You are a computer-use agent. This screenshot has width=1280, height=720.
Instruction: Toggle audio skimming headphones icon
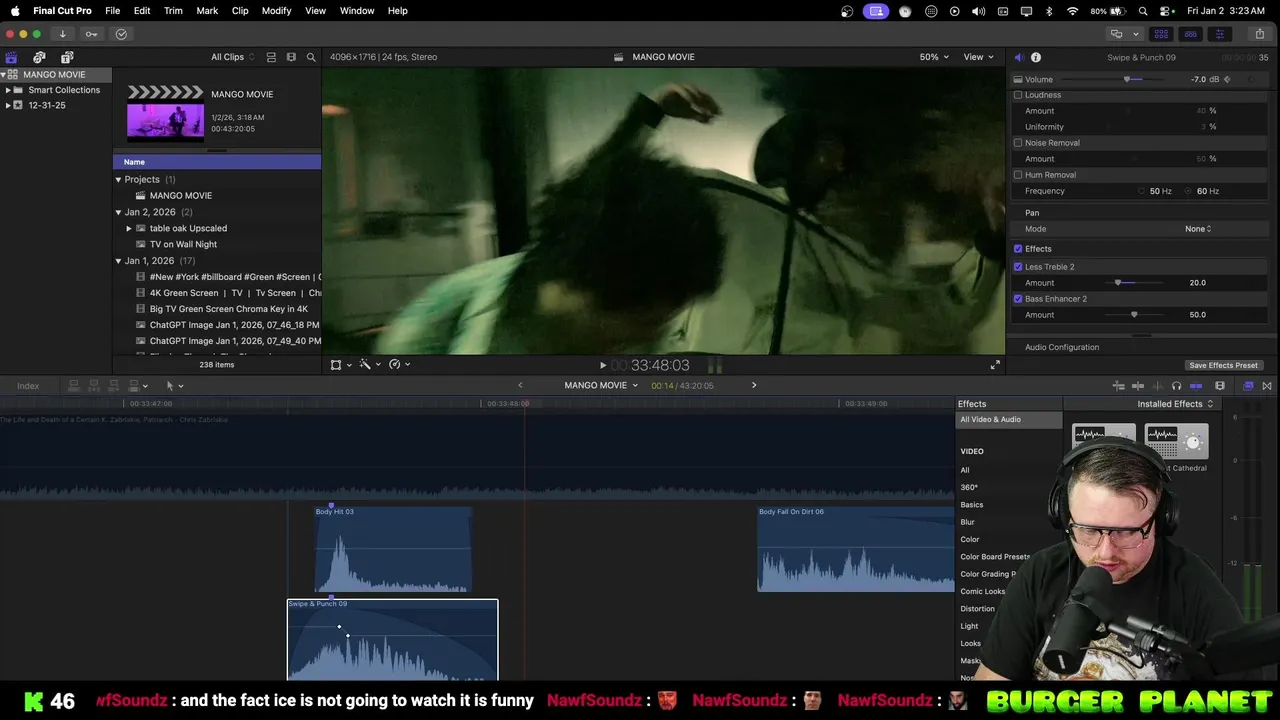click(1176, 386)
